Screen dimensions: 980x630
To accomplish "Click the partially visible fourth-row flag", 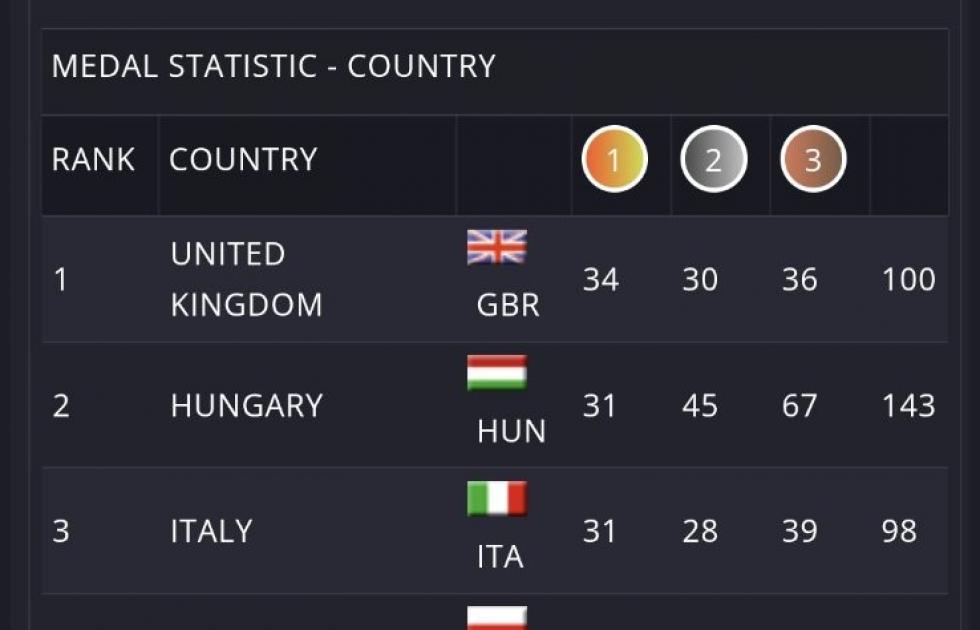I will click(497, 619).
